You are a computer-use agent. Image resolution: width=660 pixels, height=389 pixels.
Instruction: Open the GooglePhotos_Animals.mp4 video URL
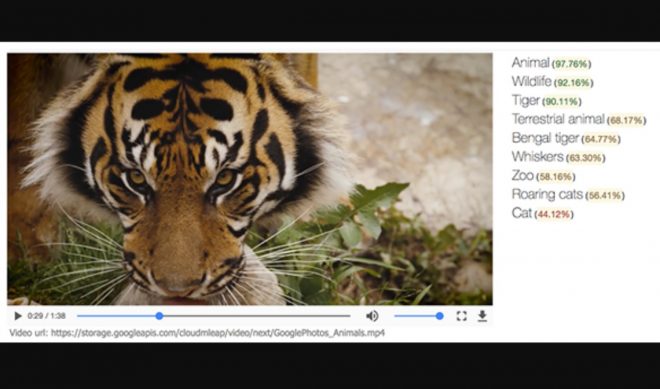point(218,333)
